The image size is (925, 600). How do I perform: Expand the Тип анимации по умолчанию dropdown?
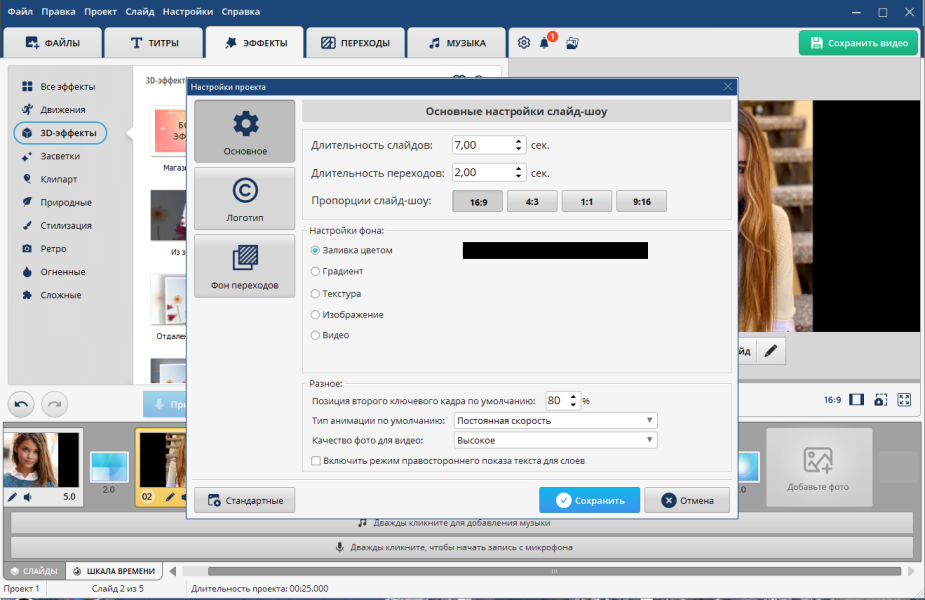point(555,421)
